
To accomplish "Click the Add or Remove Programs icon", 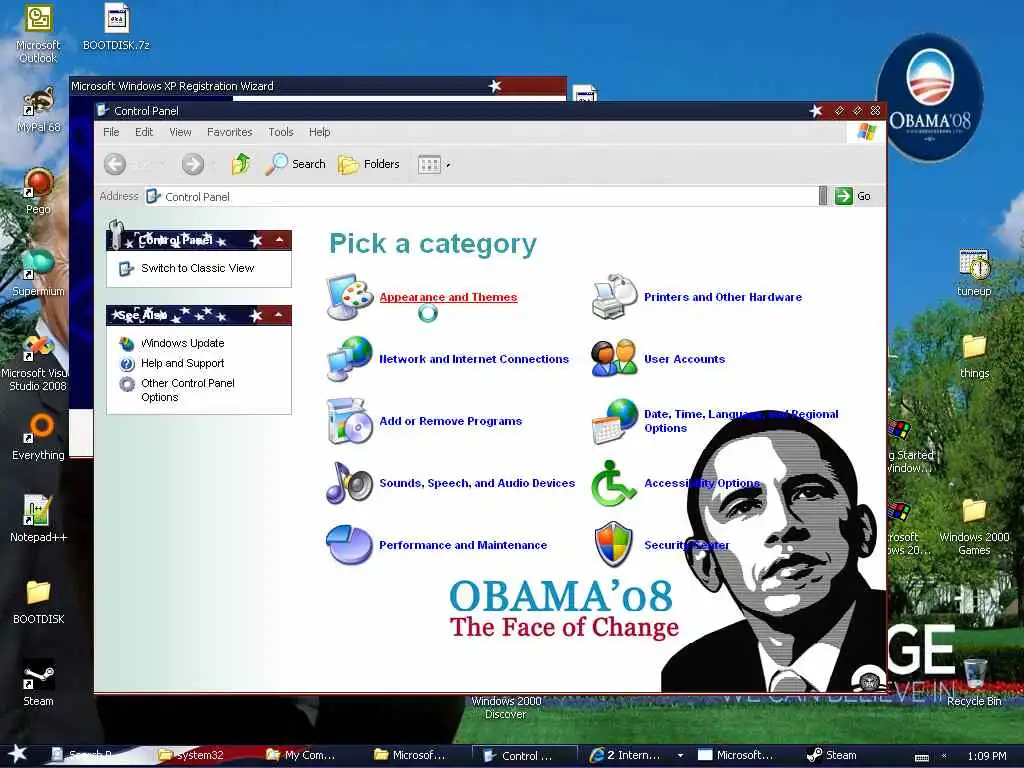I will tap(350, 421).
